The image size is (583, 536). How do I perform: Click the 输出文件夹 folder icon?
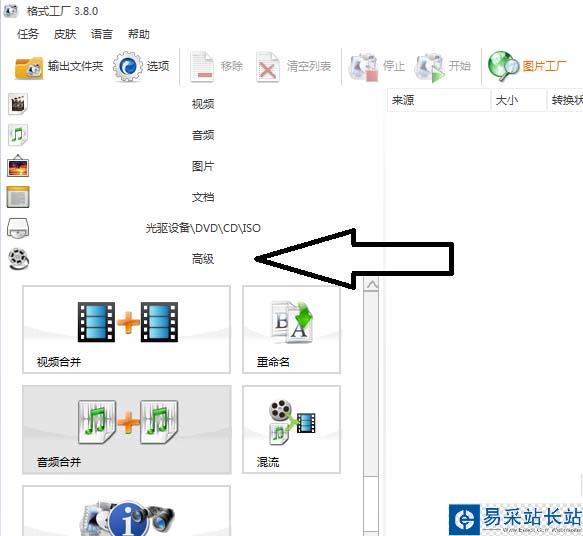click(x=29, y=67)
